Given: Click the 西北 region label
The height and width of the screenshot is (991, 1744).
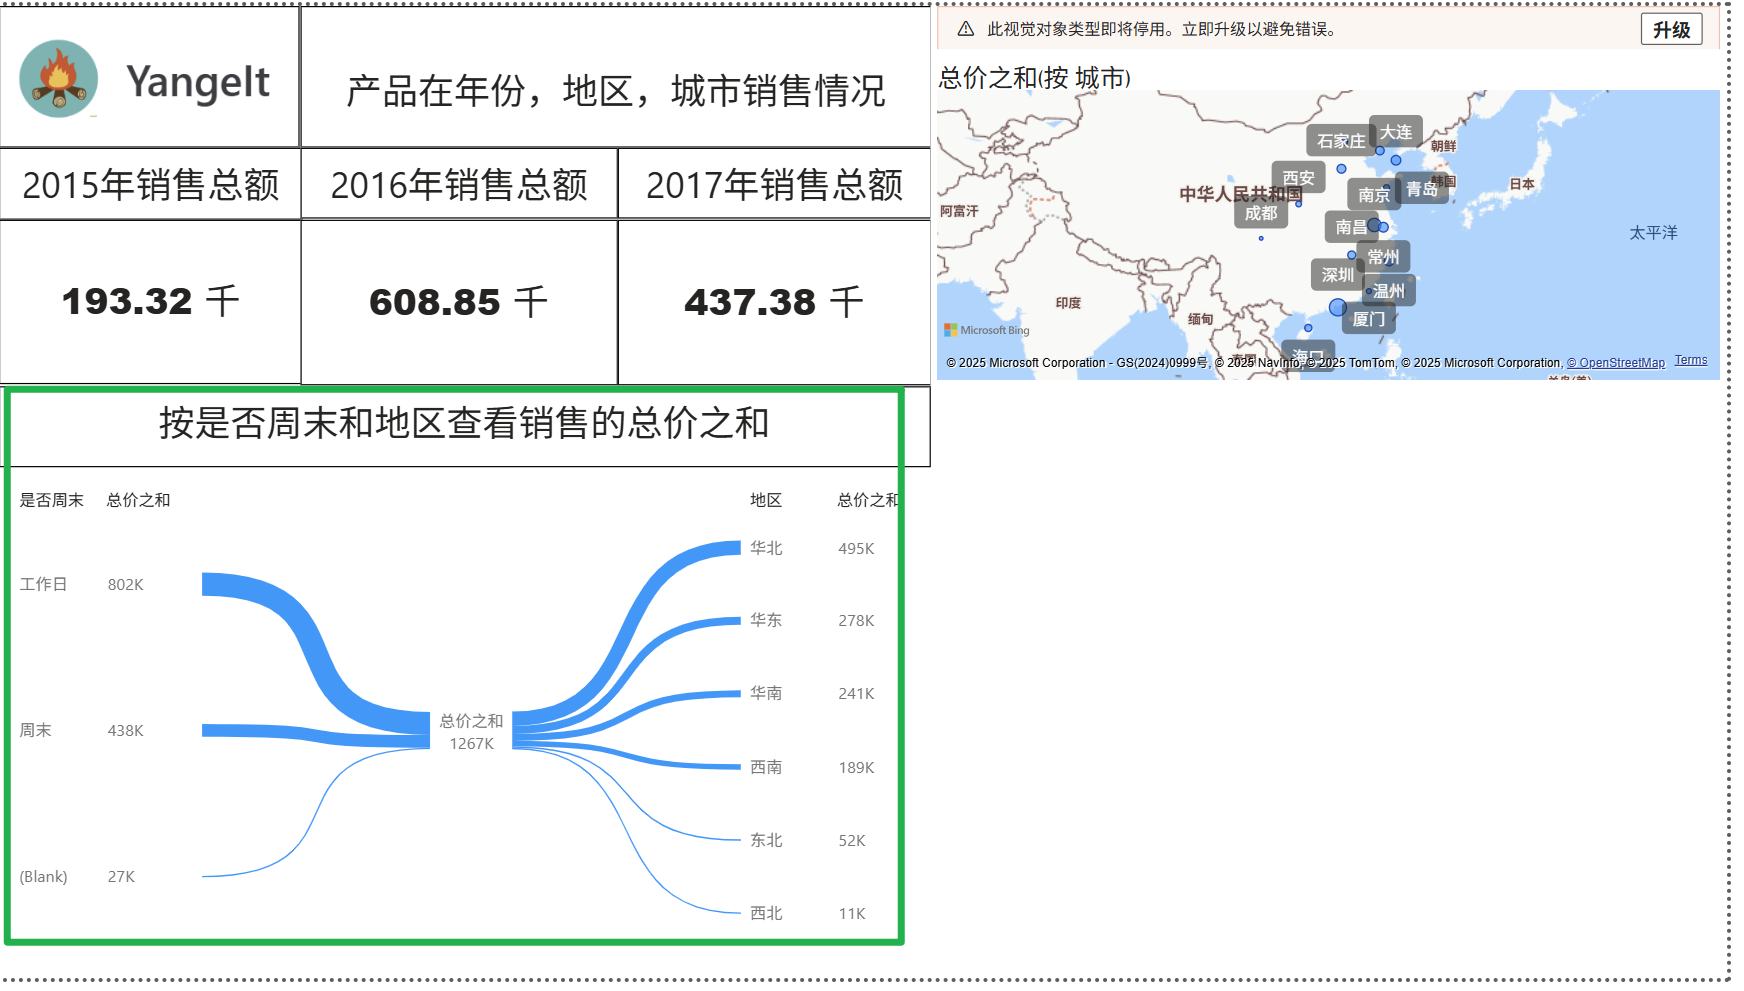Looking at the screenshot, I should coord(766,913).
